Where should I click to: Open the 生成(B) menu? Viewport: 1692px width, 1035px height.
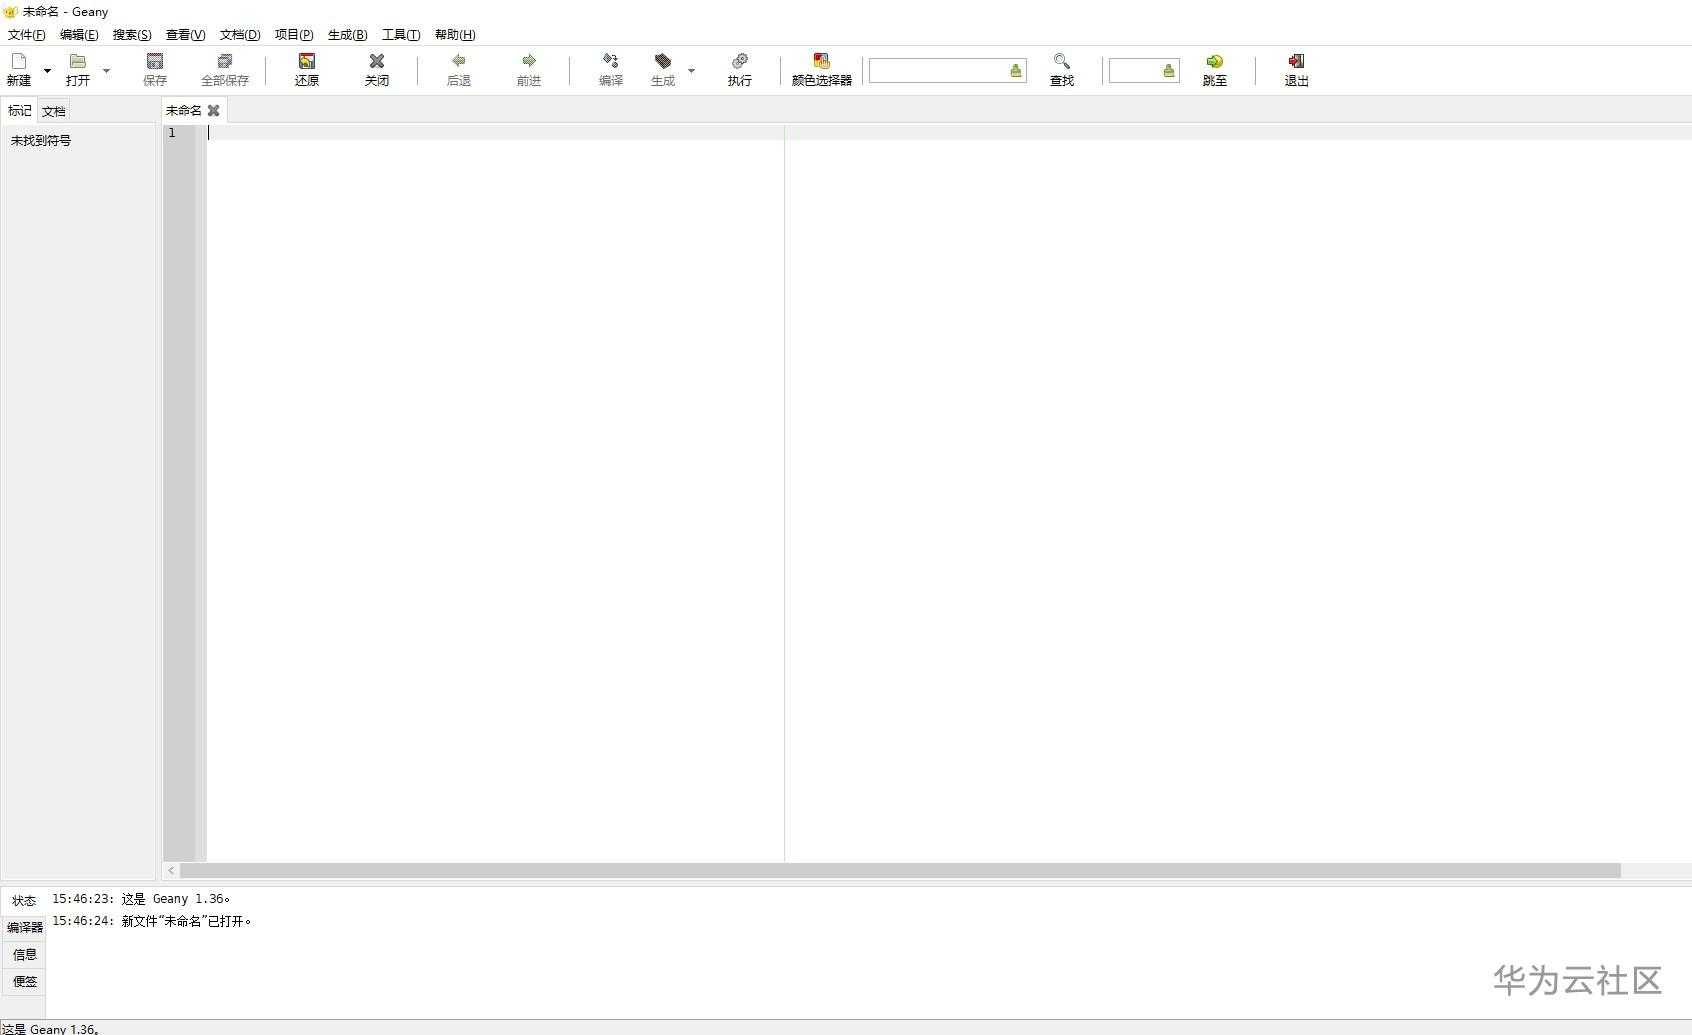click(348, 35)
